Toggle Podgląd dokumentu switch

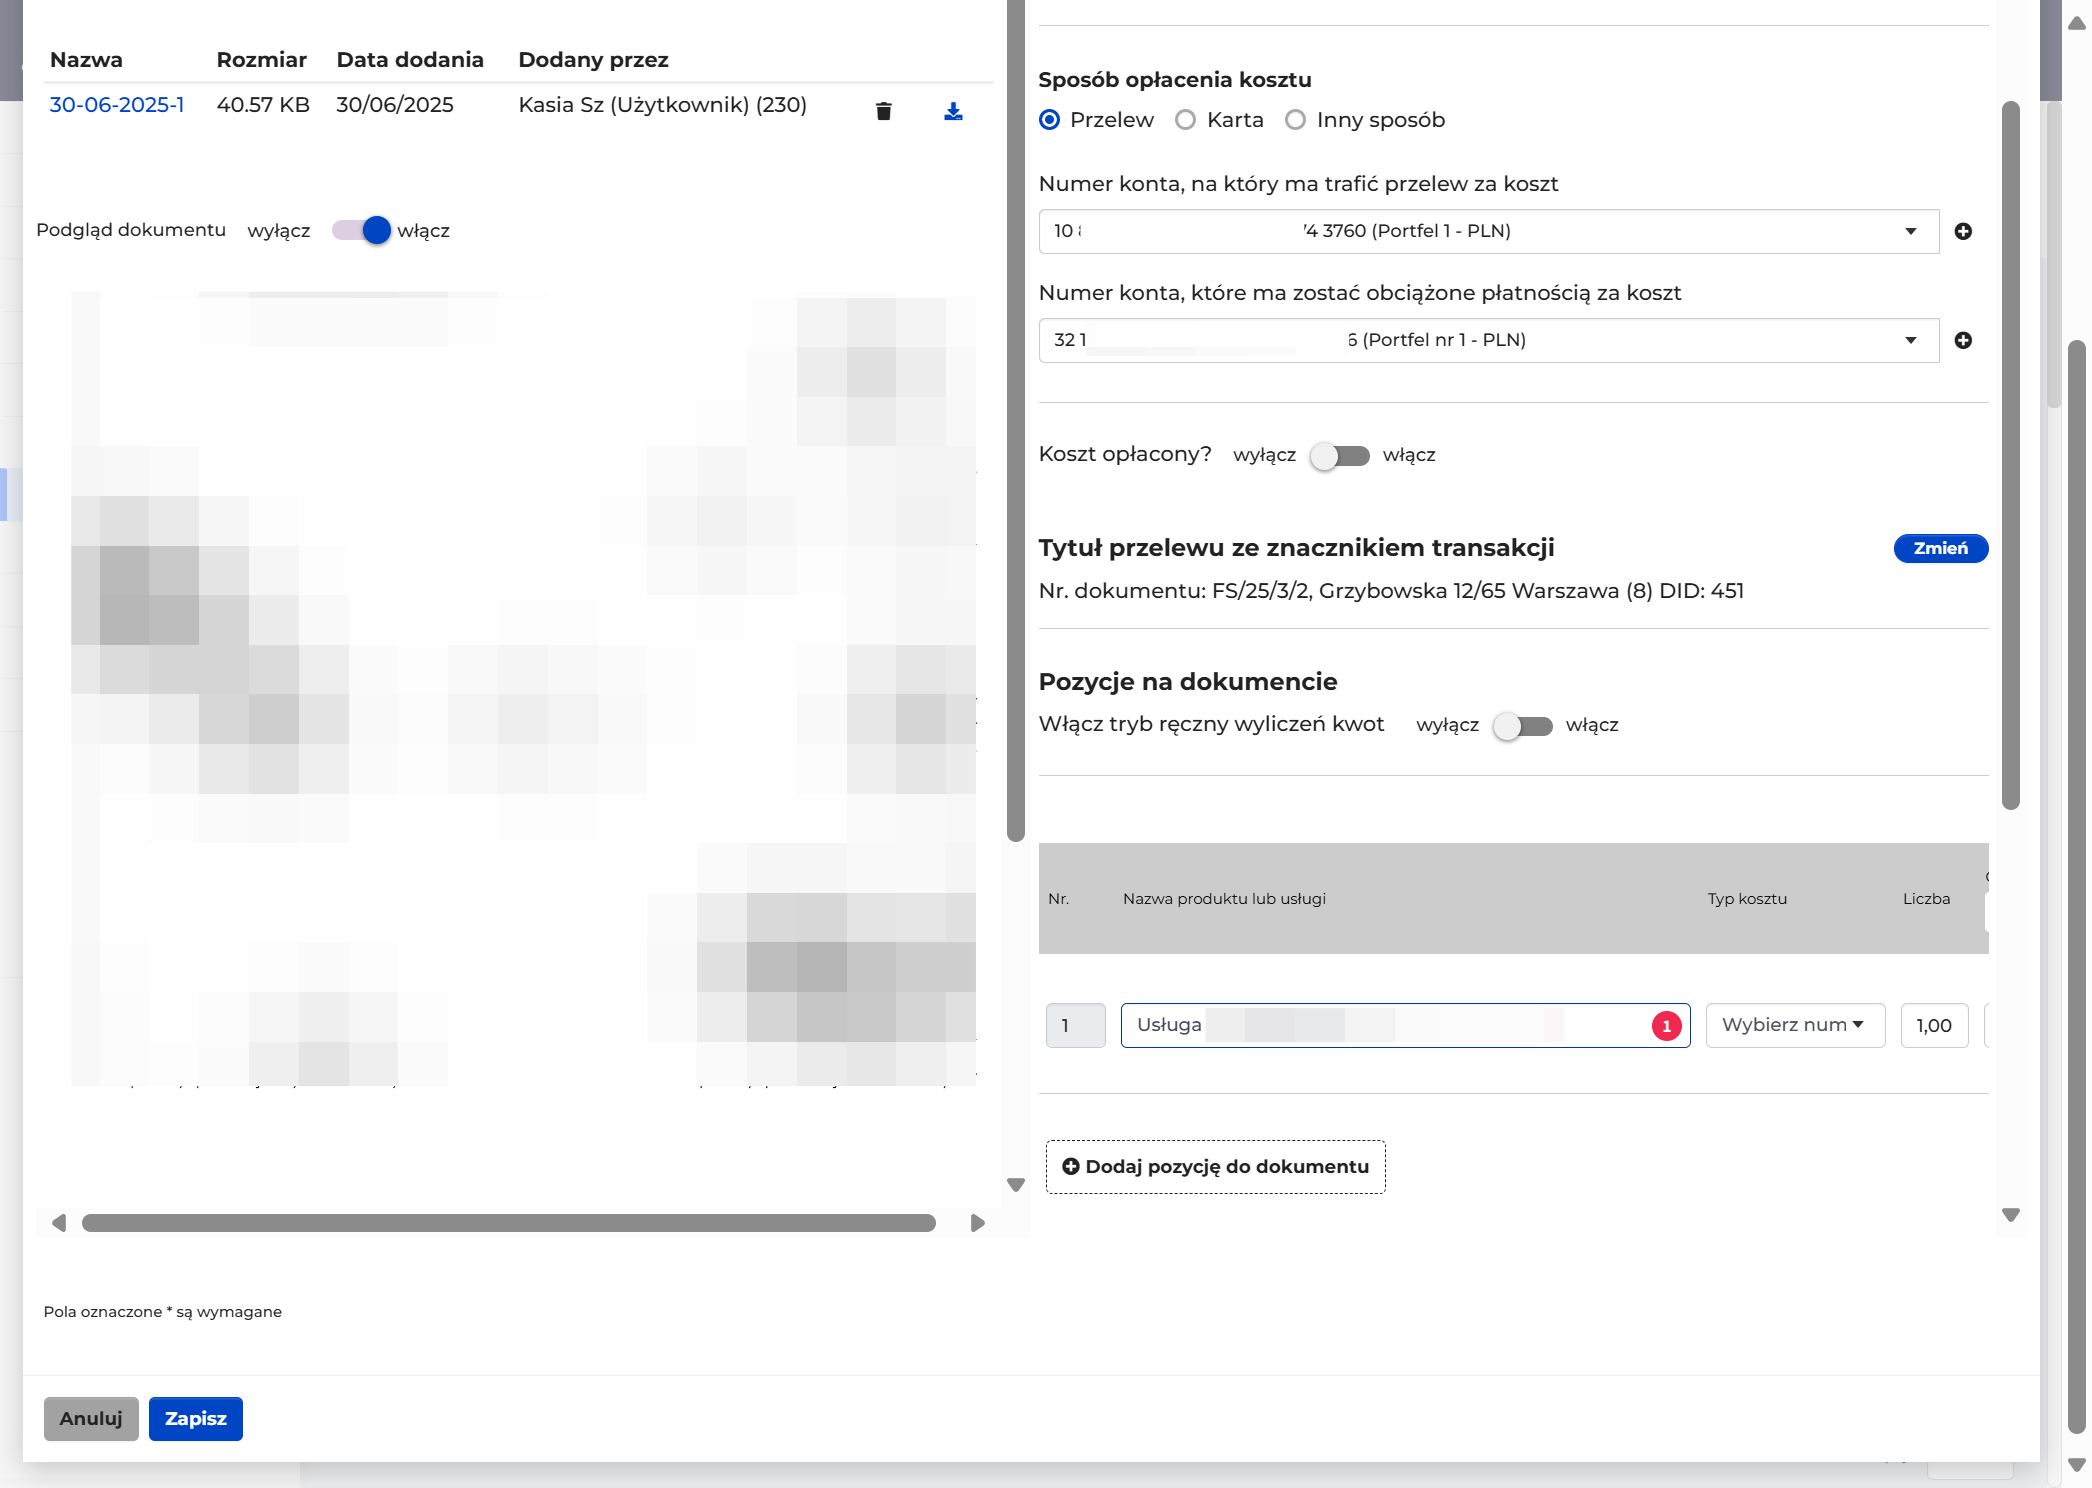tap(362, 230)
